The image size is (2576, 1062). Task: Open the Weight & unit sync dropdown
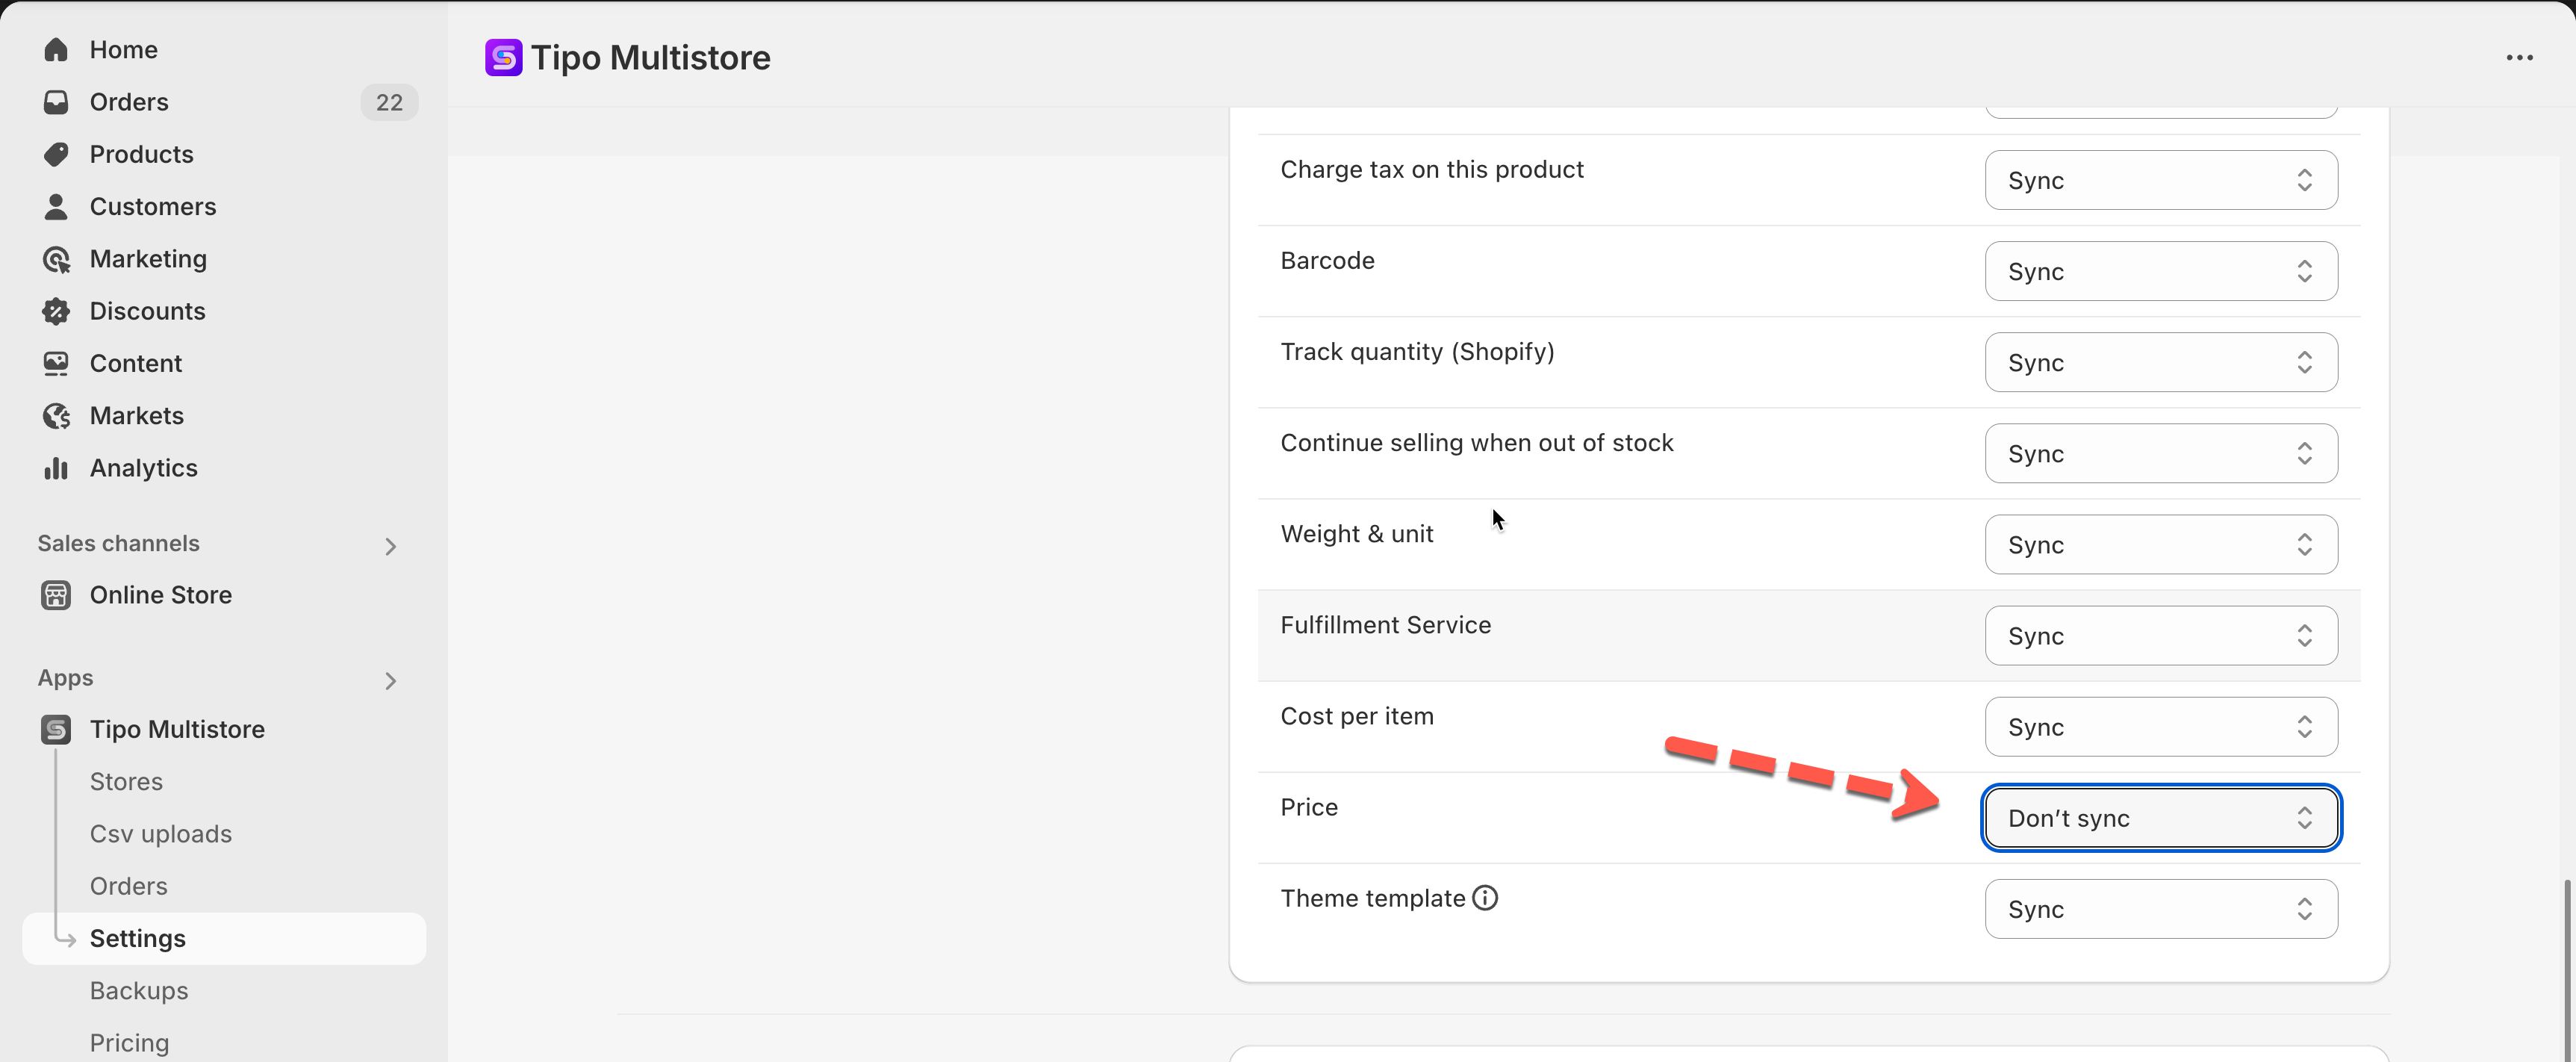(2160, 545)
